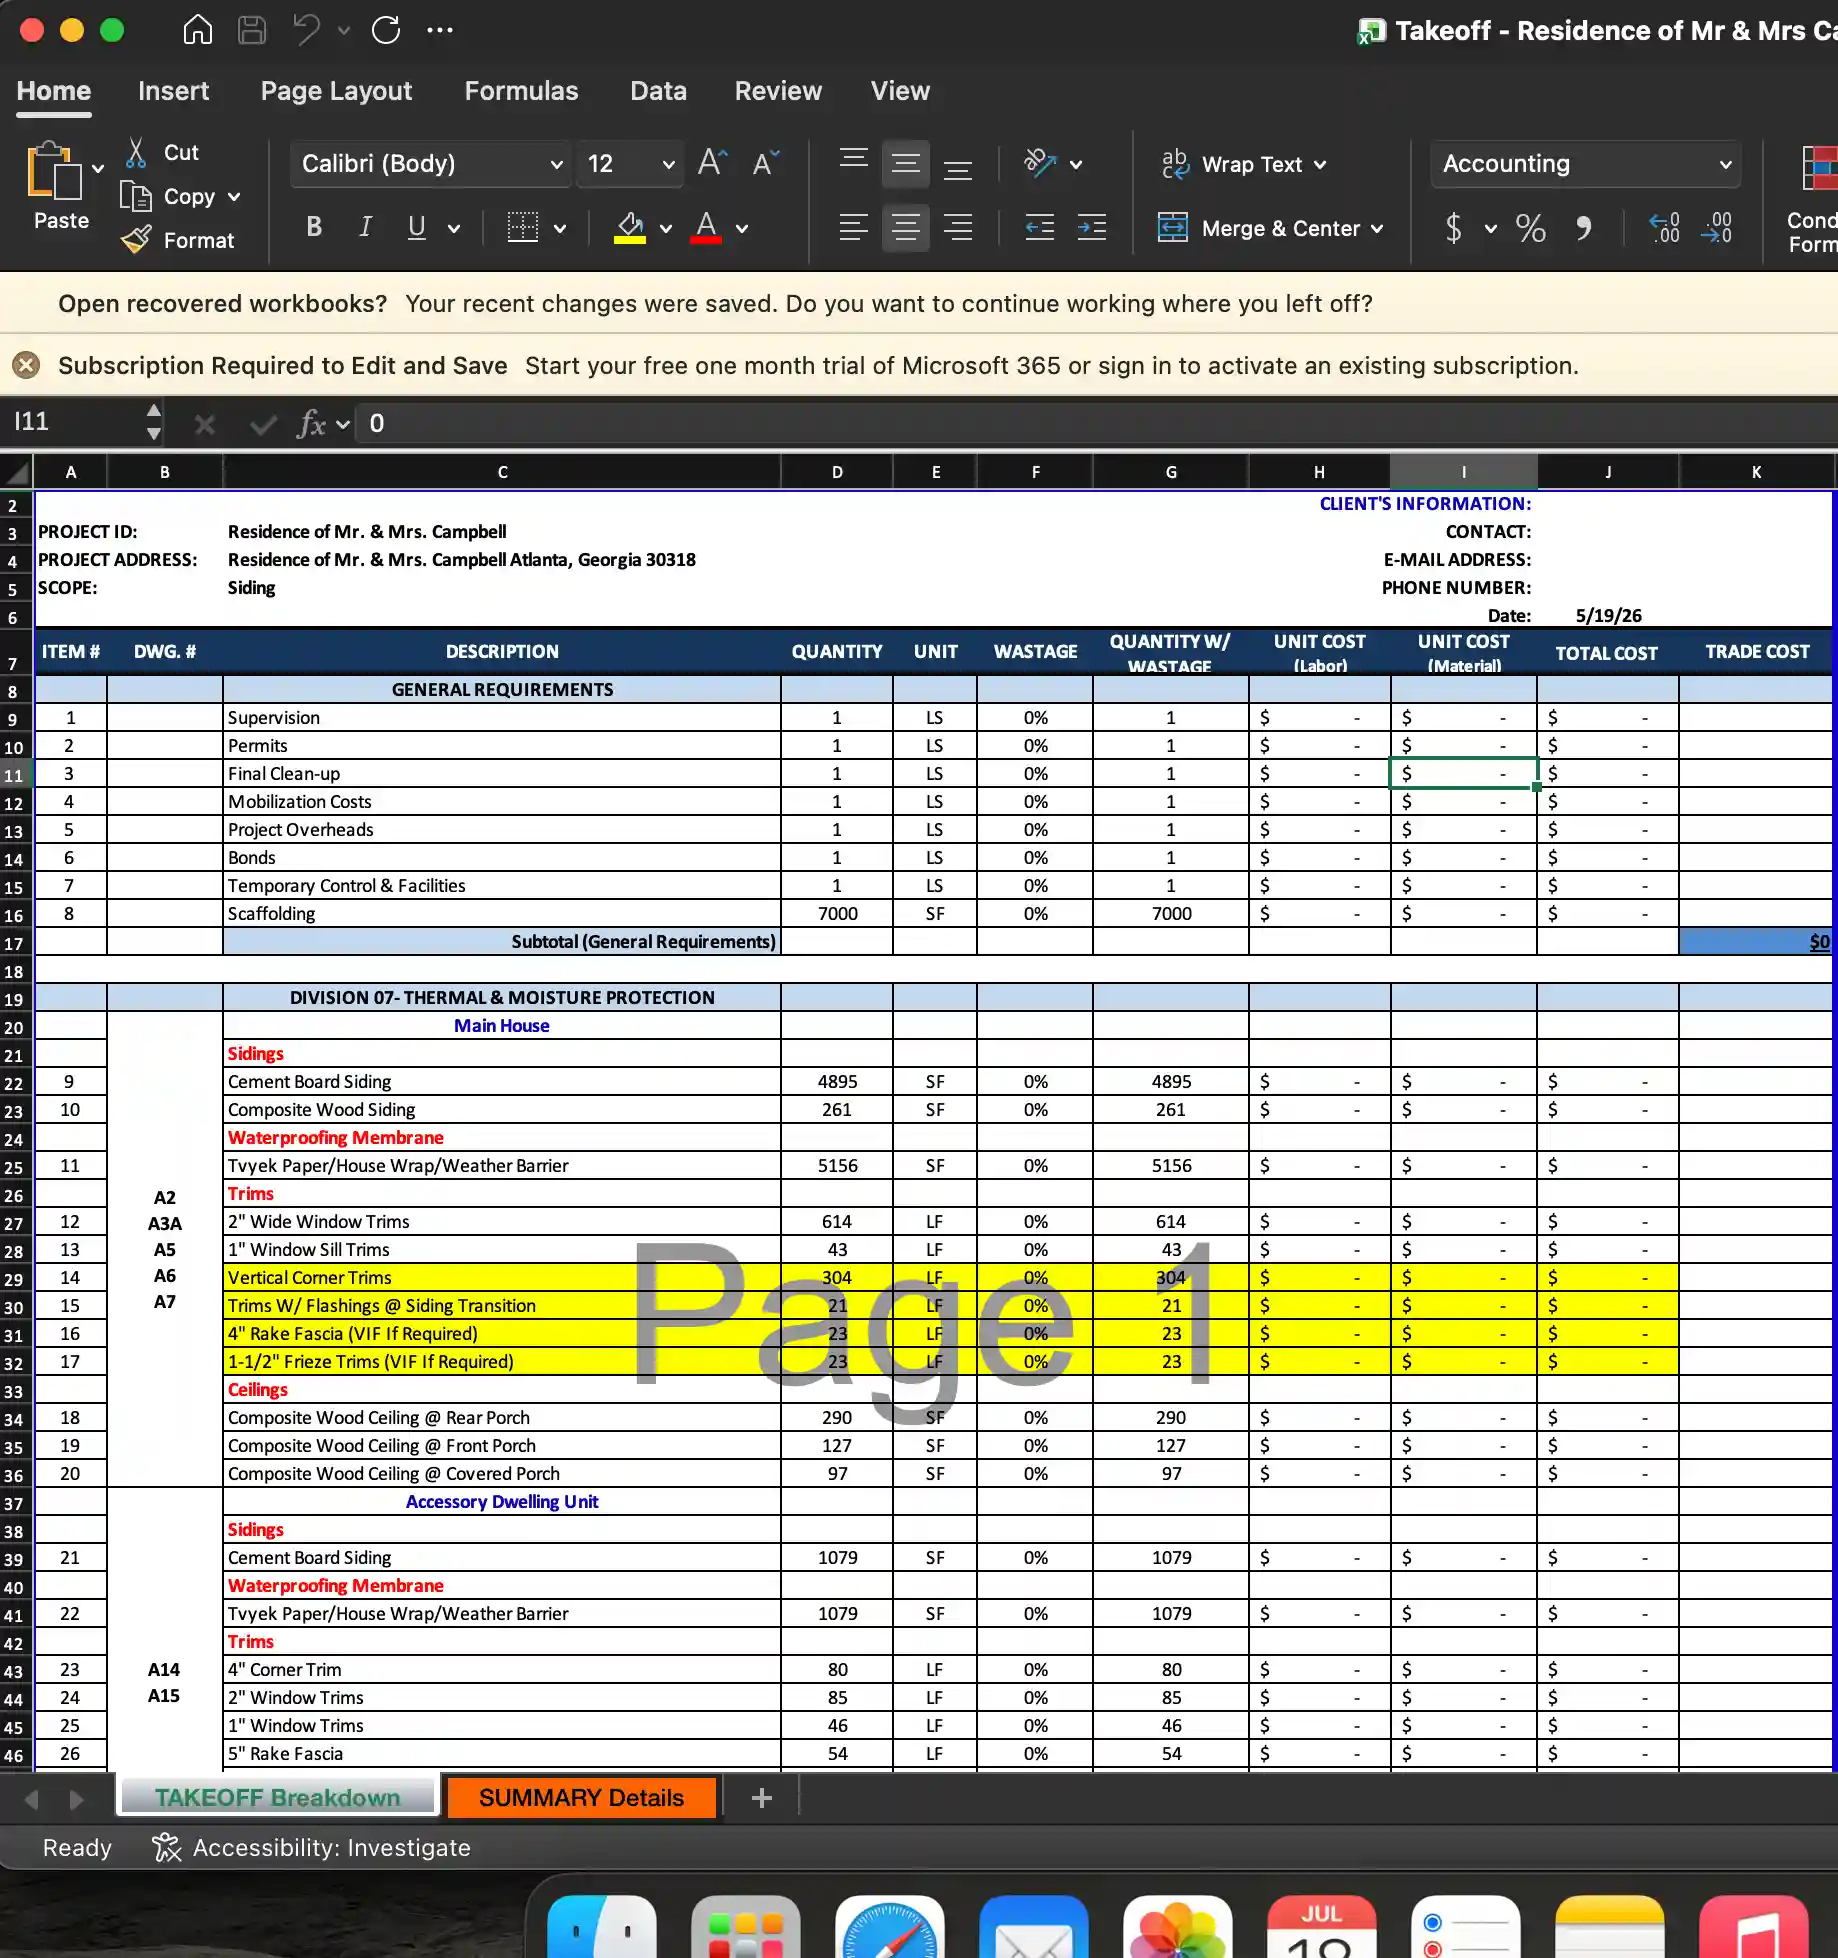Switch to the Formulas tab
Viewport: 1838px width, 1958px height.
point(521,91)
